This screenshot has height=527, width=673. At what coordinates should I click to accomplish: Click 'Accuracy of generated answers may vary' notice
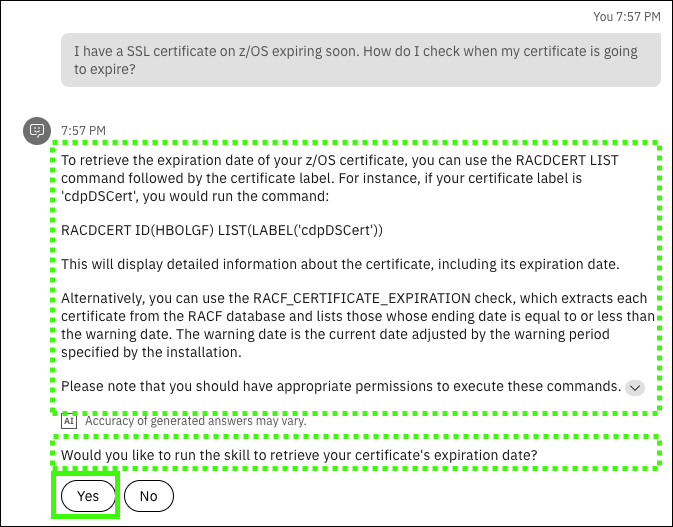[x=195, y=421]
